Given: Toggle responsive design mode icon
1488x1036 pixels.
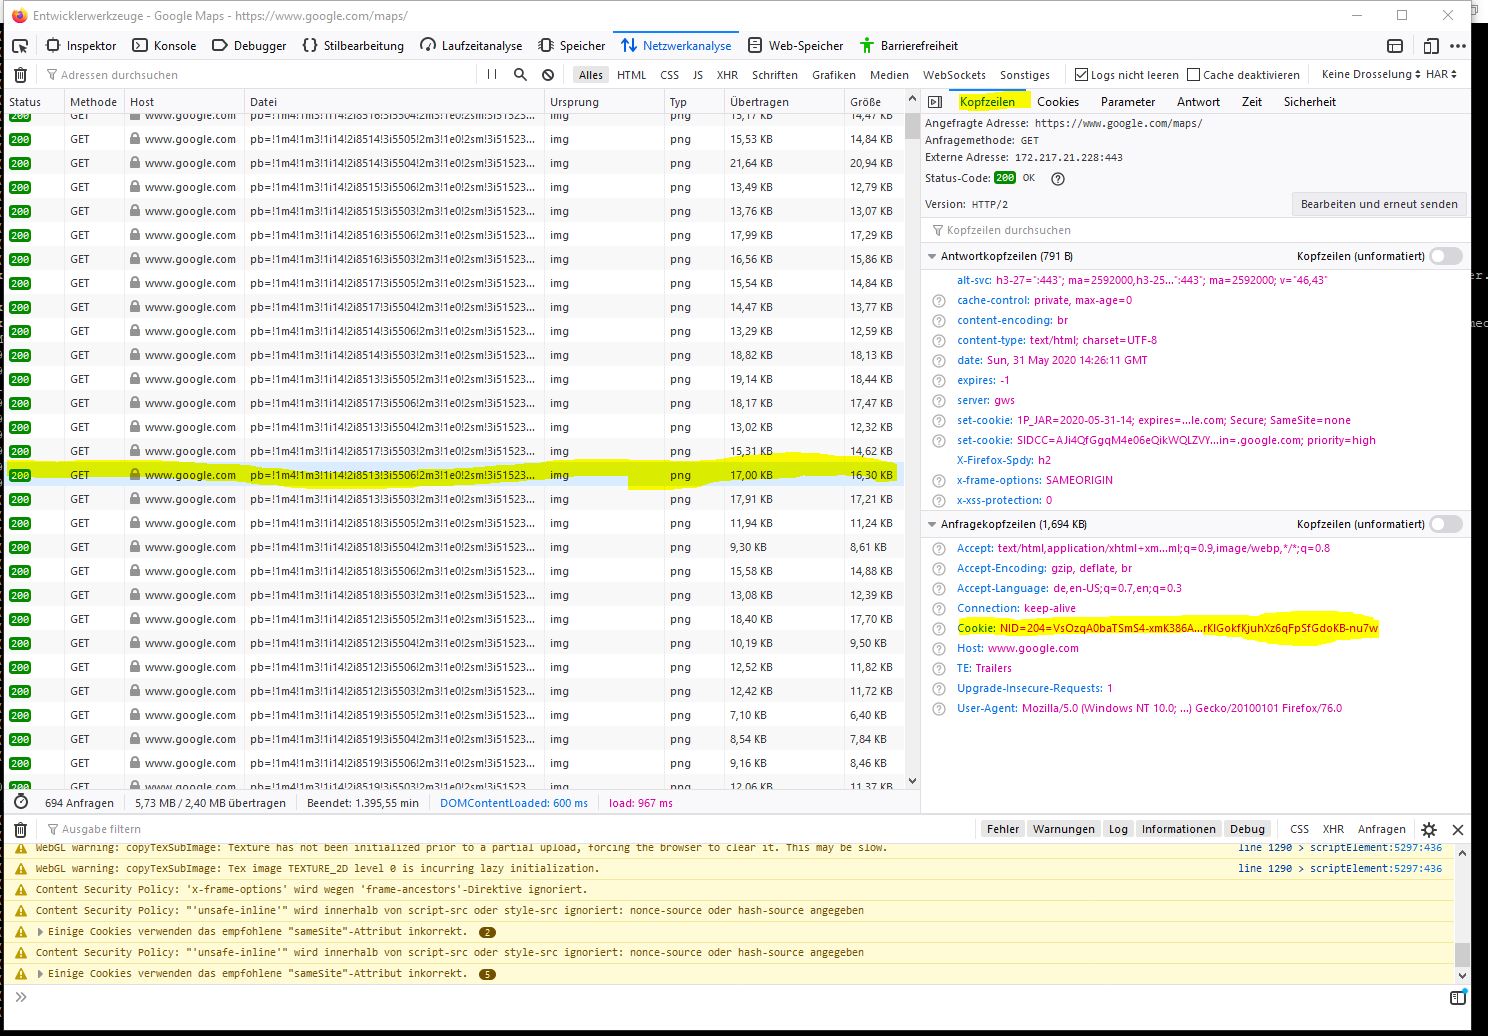Looking at the screenshot, I should 1431,46.
